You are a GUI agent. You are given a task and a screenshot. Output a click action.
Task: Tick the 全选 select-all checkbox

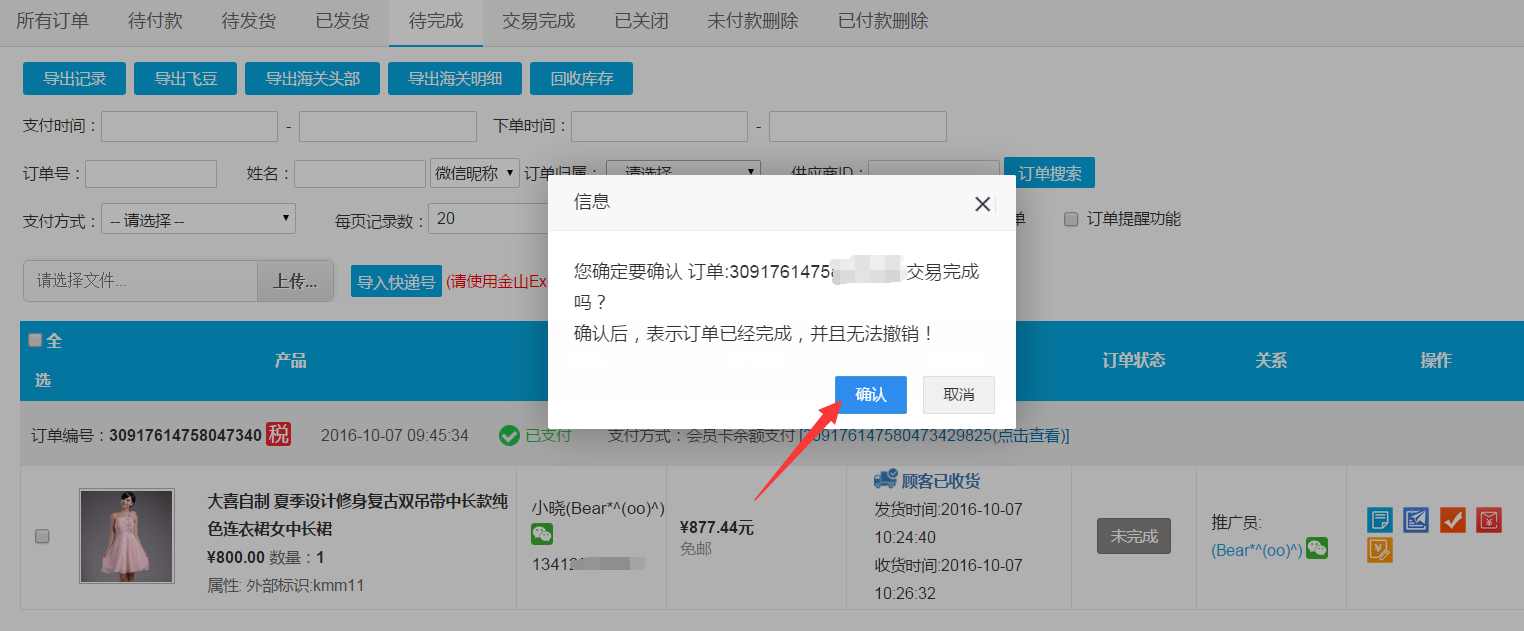[35, 341]
